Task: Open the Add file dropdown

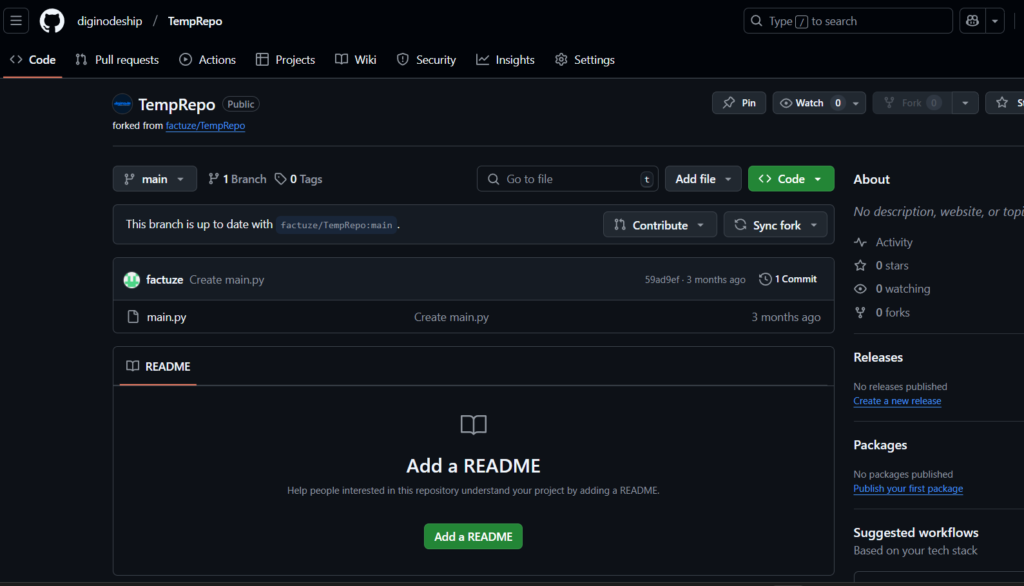Action: 703,179
